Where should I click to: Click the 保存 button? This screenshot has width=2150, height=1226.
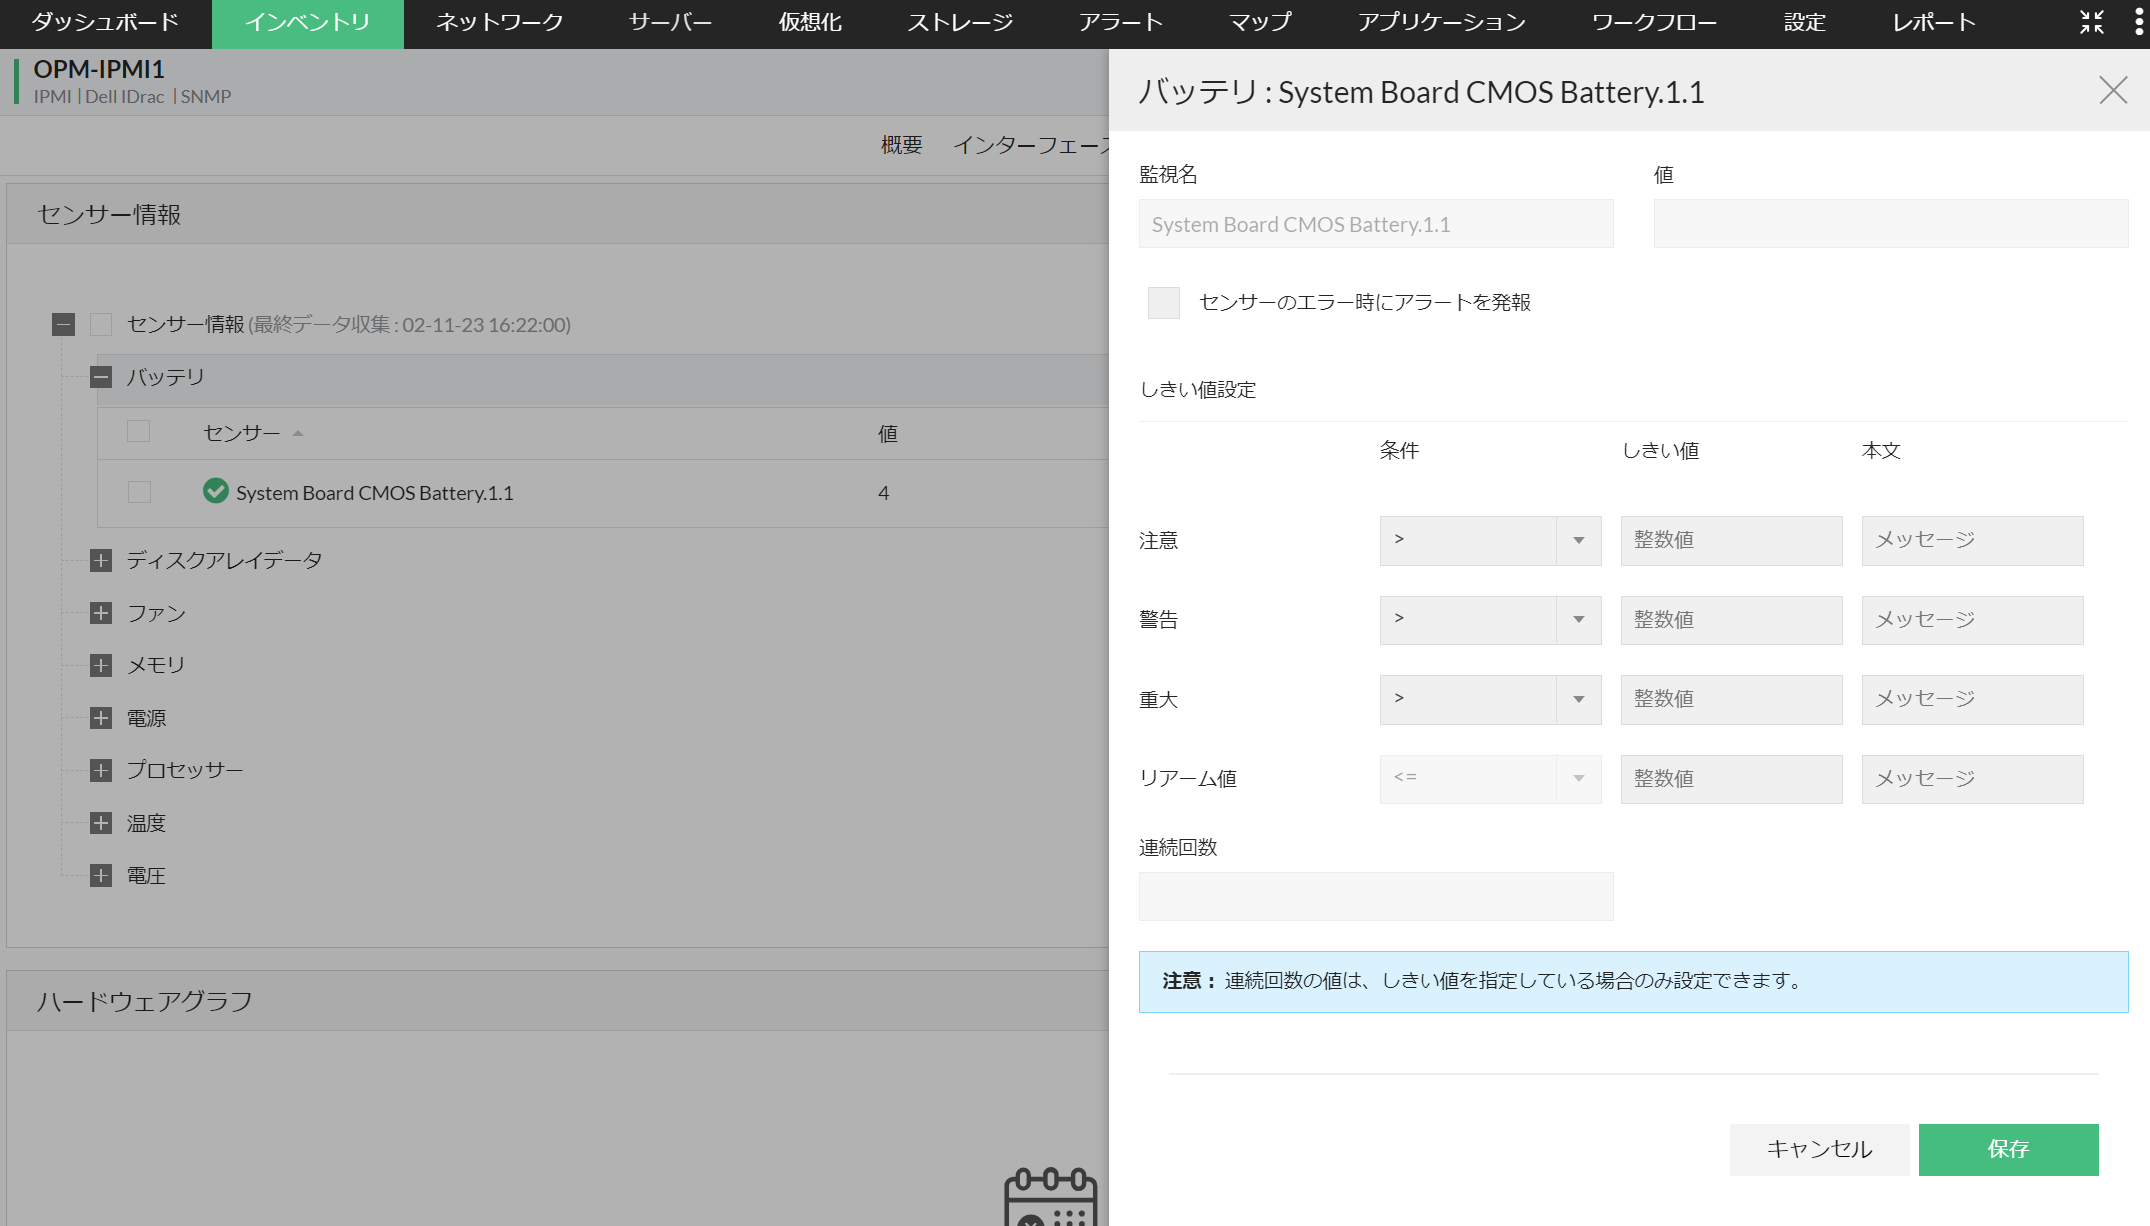click(x=2008, y=1149)
